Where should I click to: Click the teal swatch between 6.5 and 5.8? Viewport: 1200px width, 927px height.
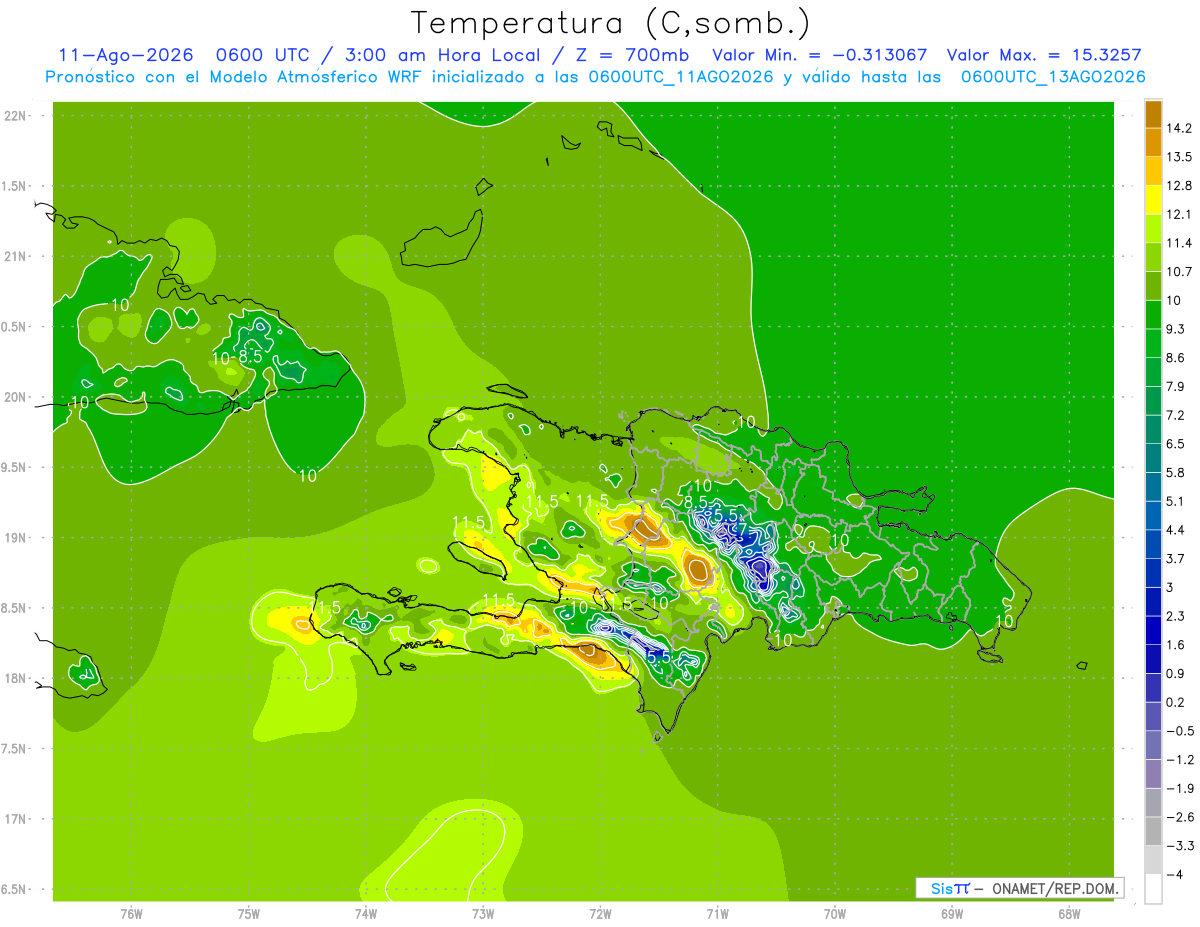pos(1153,458)
